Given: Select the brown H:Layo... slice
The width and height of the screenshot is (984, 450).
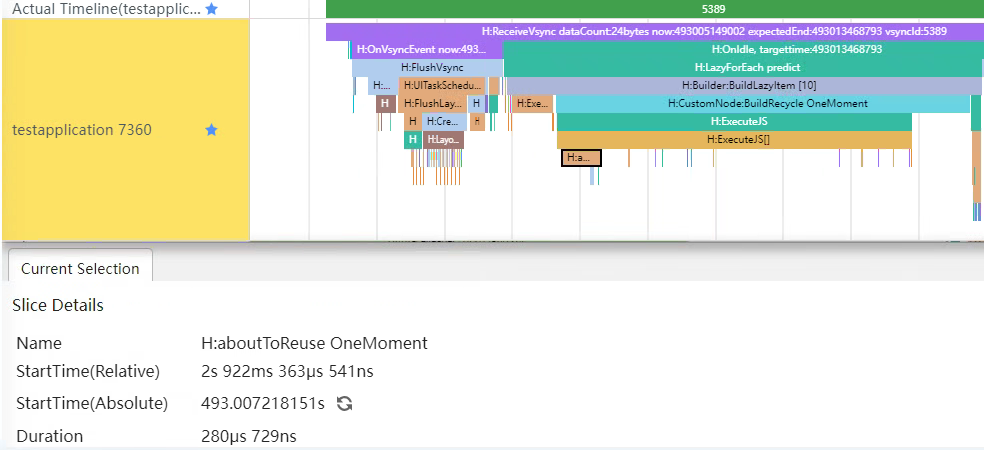Looking at the screenshot, I should point(443,140).
